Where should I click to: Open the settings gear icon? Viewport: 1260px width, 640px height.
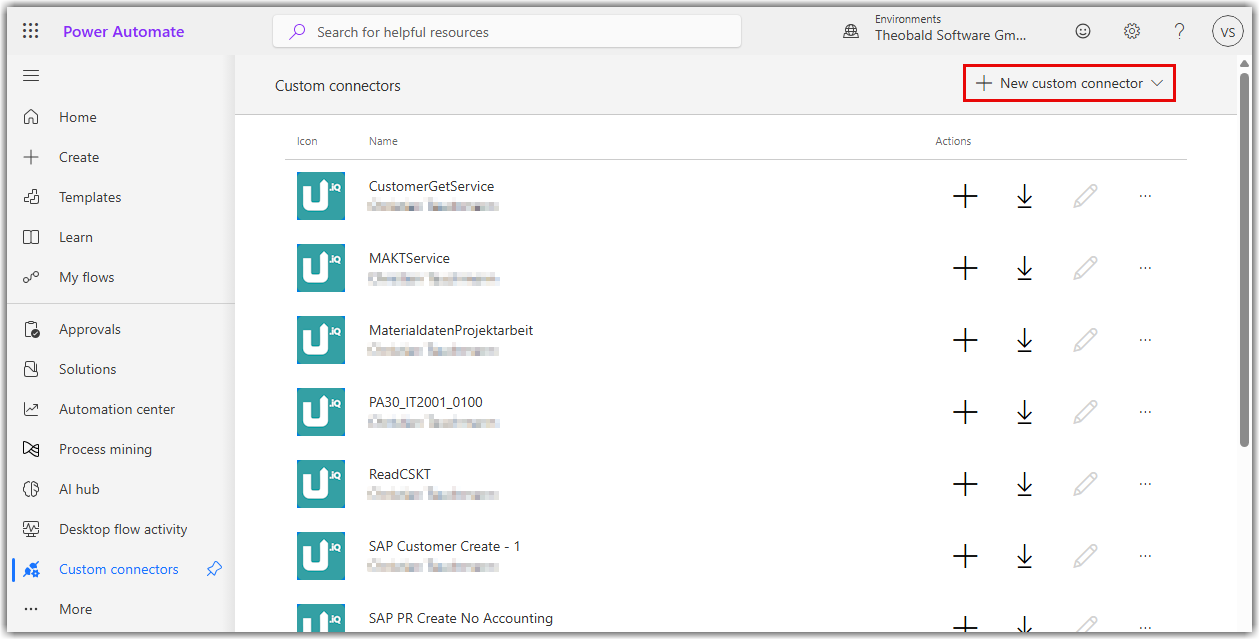(1132, 31)
